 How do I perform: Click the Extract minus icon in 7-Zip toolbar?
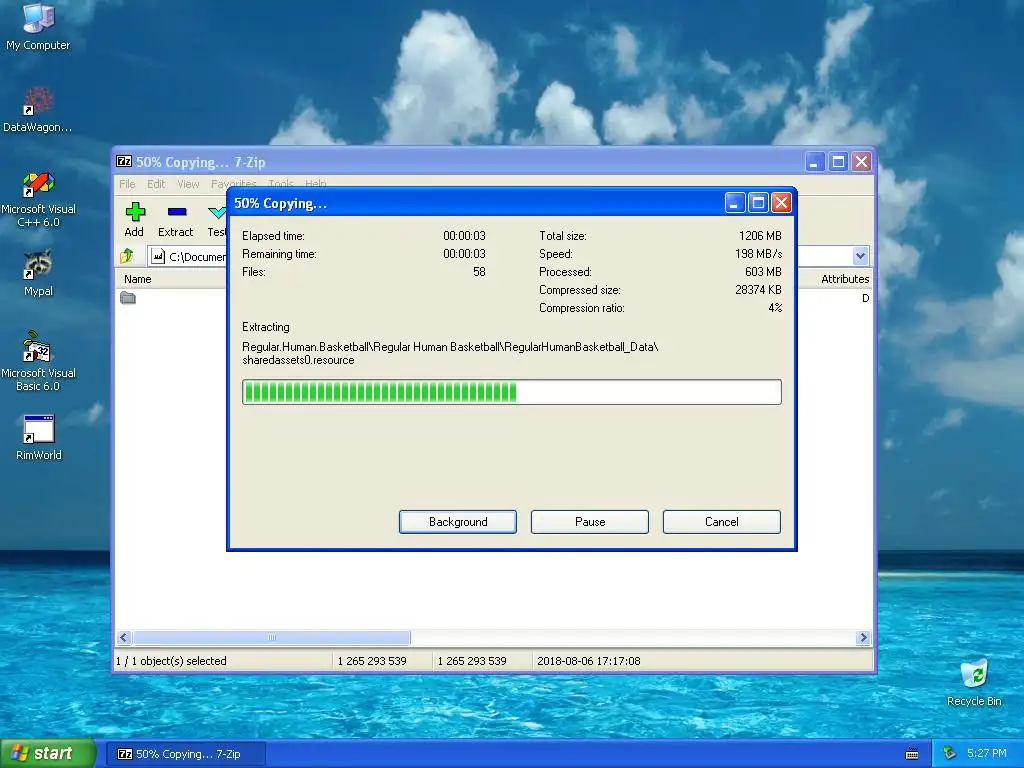coord(177,212)
